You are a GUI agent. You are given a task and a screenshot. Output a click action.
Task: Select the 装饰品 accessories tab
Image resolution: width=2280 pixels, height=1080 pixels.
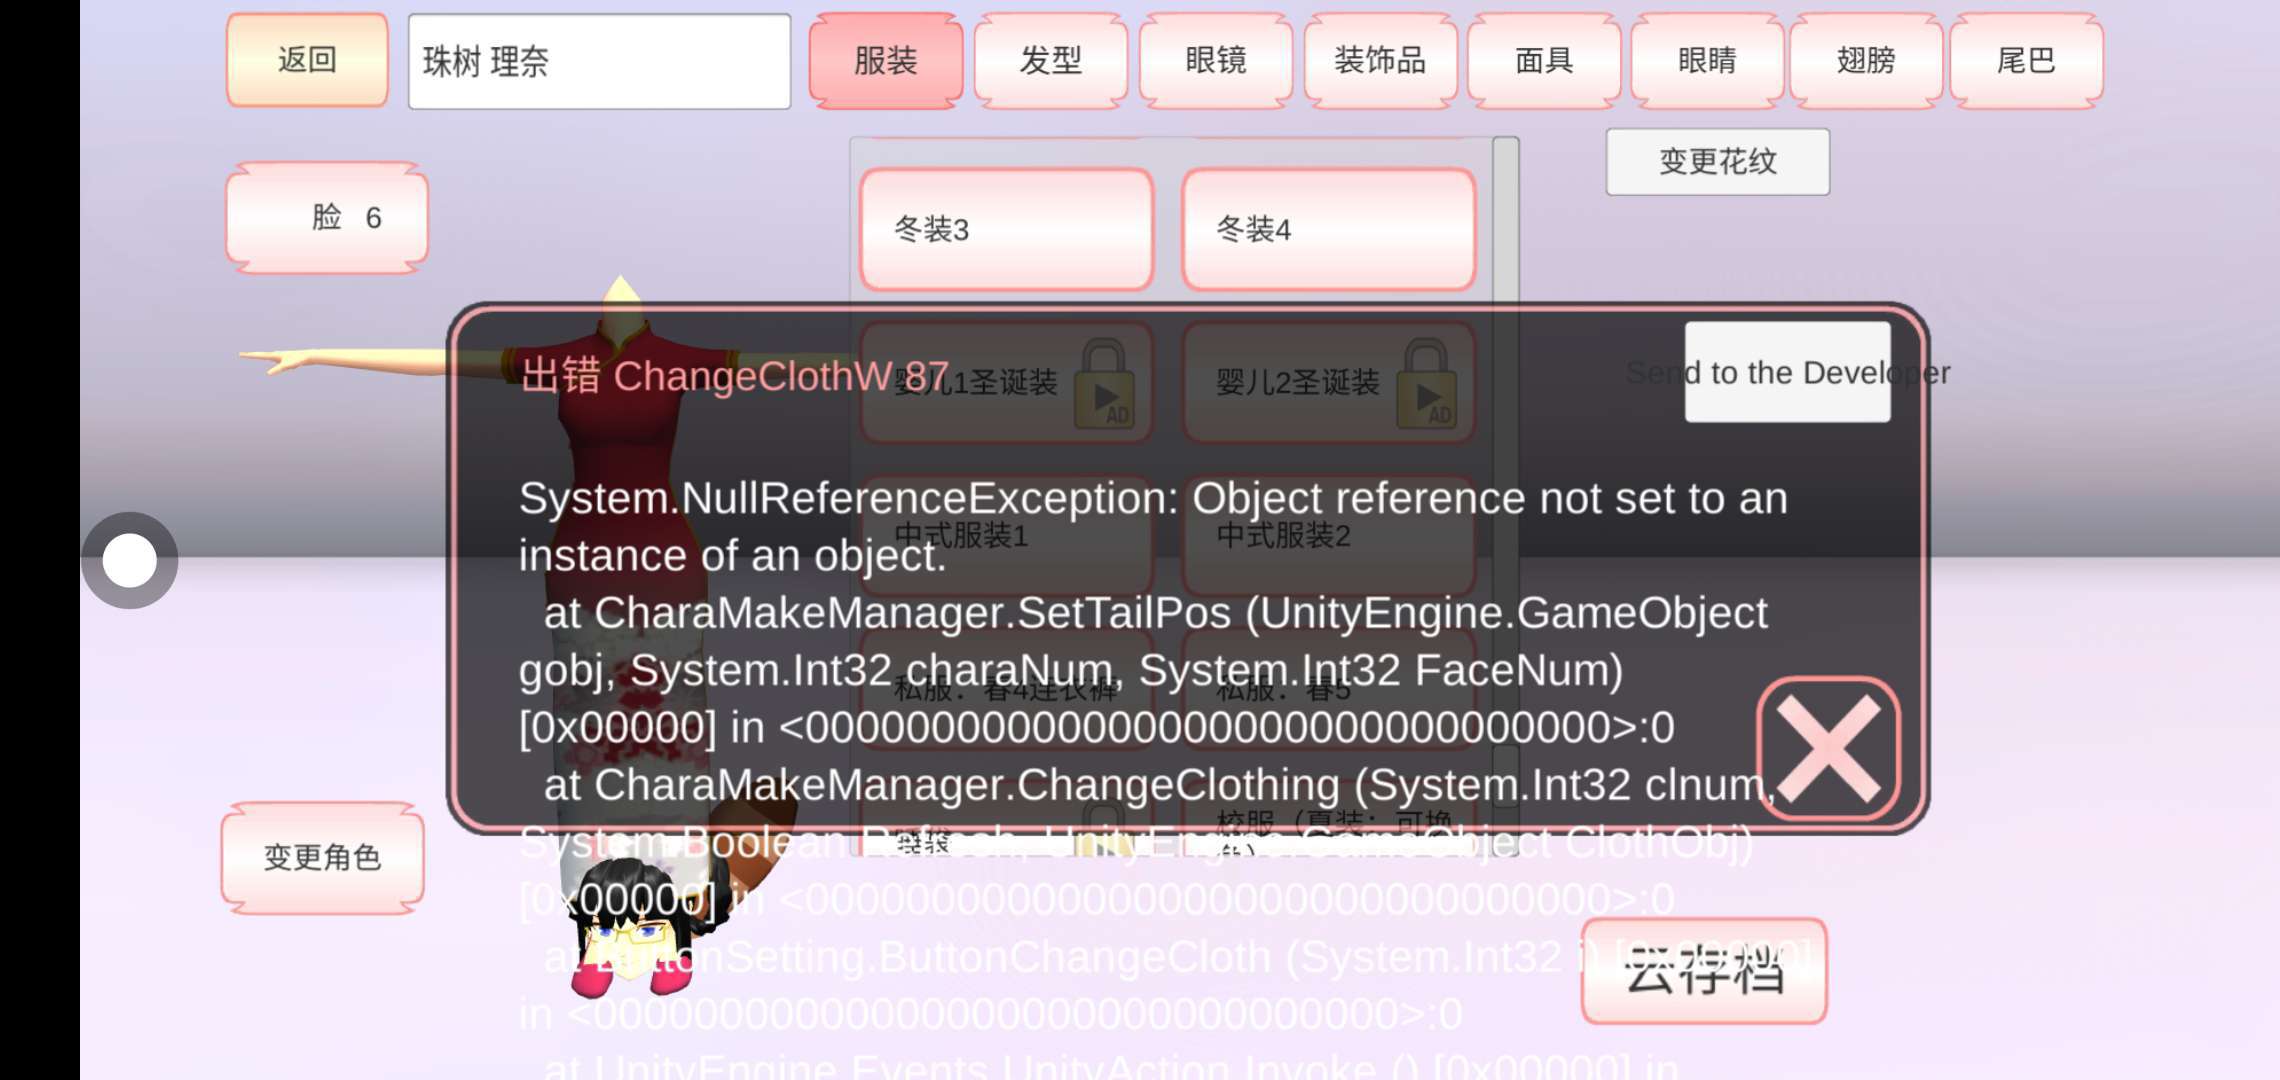click(x=1380, y=60)
